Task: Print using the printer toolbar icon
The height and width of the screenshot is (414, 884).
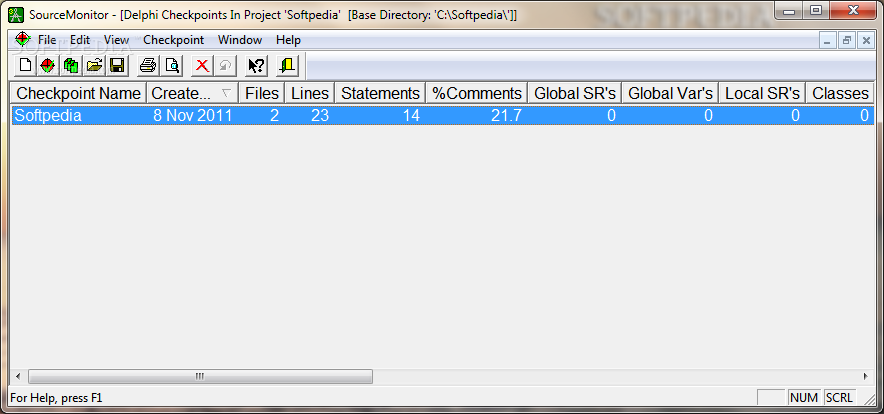Action: pos(148,65)
